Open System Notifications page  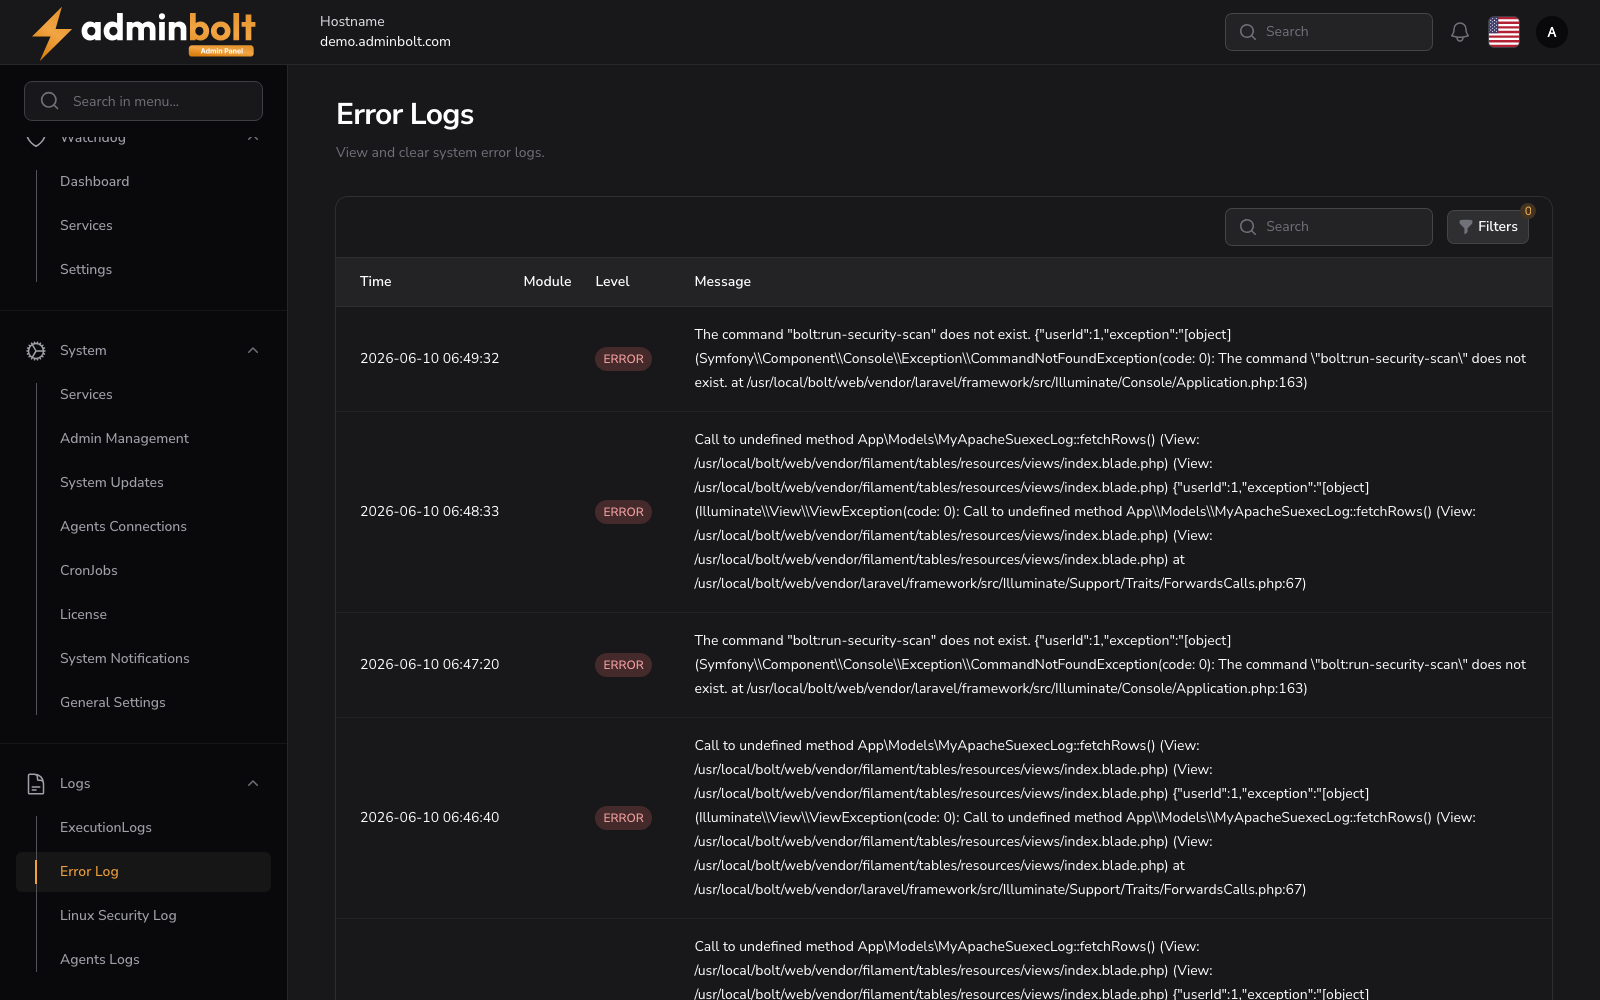[x=125, y=659]
